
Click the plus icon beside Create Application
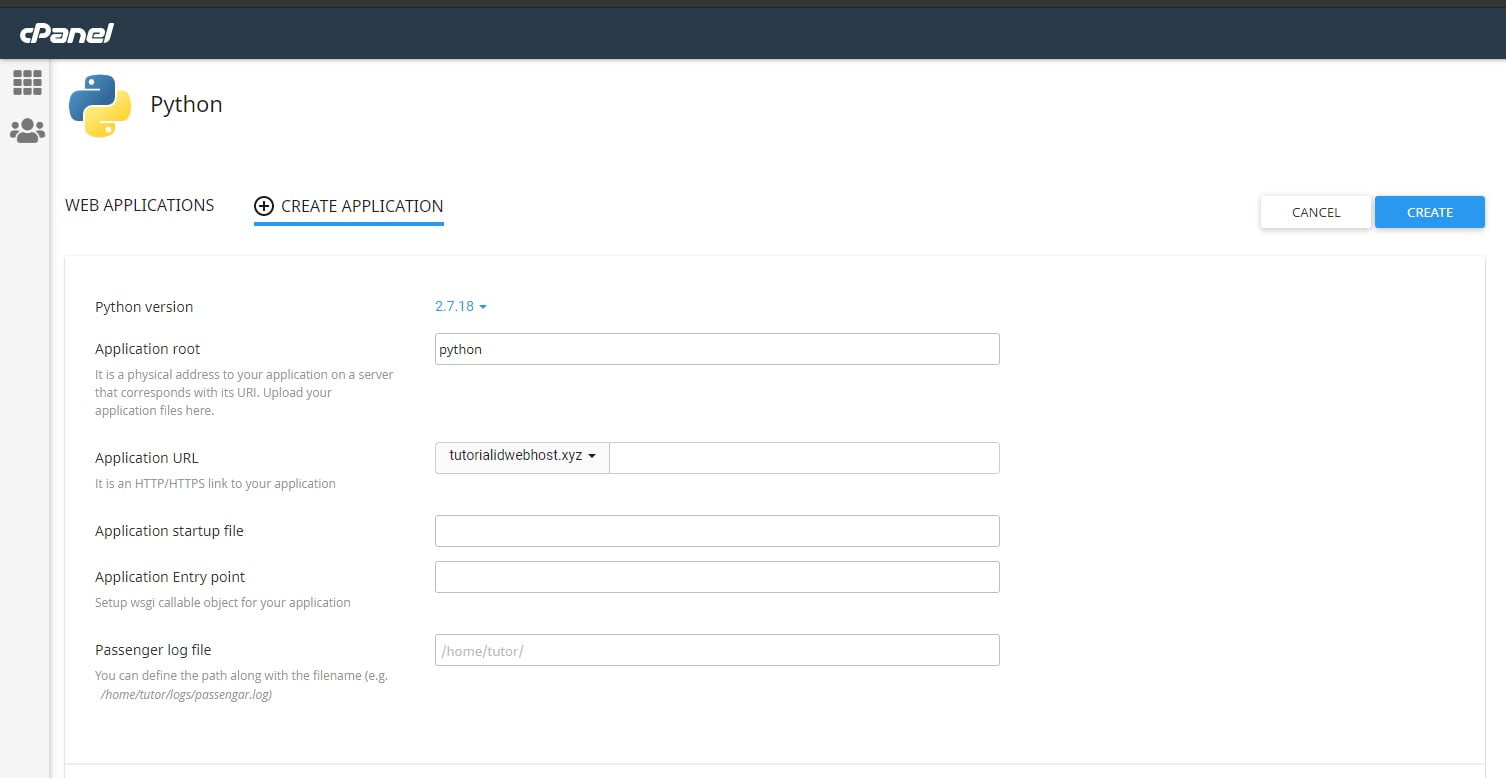264,206
